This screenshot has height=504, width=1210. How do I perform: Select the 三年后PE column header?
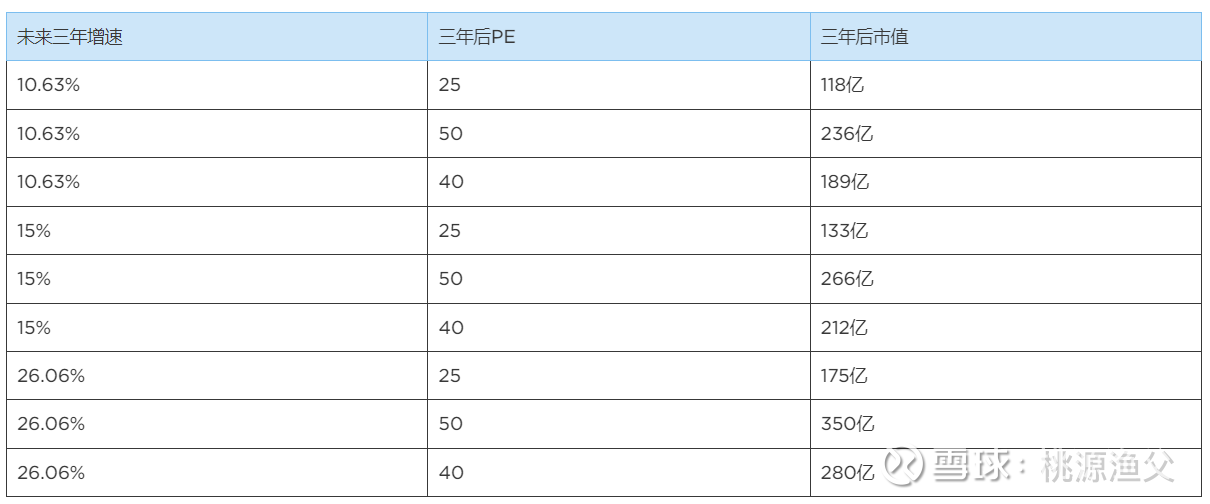click(x=477, y=37)
